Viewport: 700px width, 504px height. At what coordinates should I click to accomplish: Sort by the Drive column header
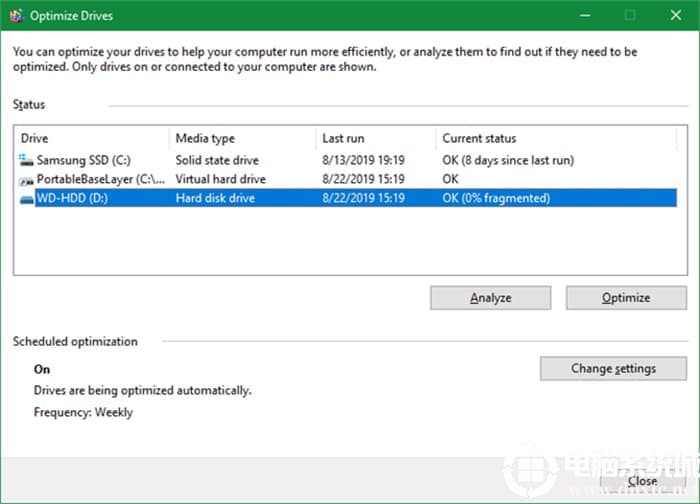[x=92, y=138]
